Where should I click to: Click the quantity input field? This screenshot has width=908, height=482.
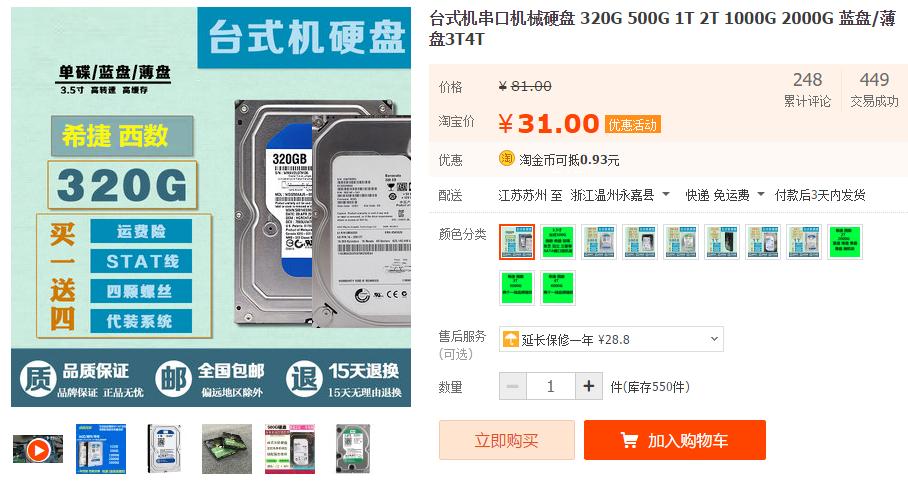[551, 386]
